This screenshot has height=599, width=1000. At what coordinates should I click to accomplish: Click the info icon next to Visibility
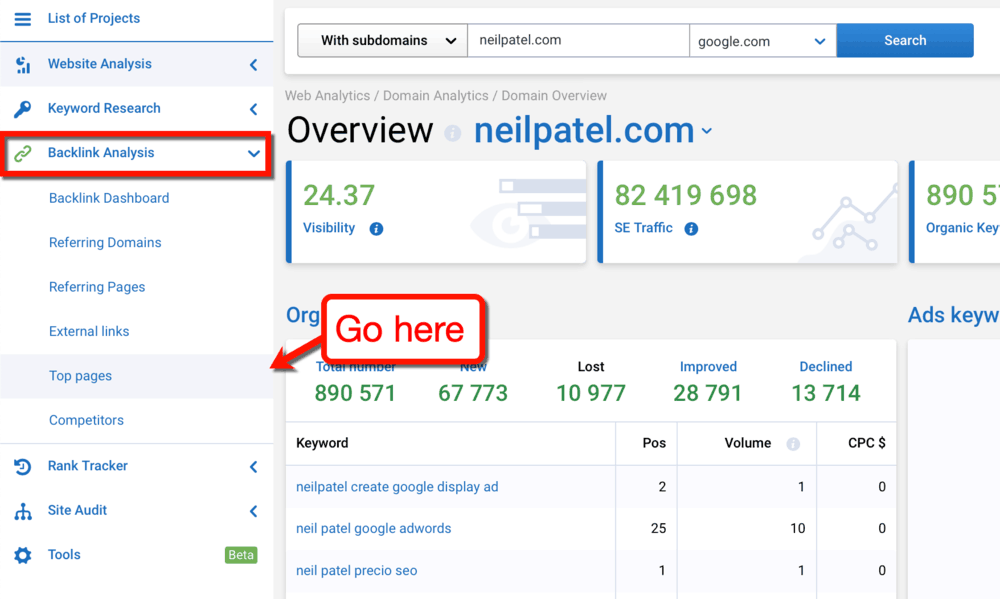(377, 228)
